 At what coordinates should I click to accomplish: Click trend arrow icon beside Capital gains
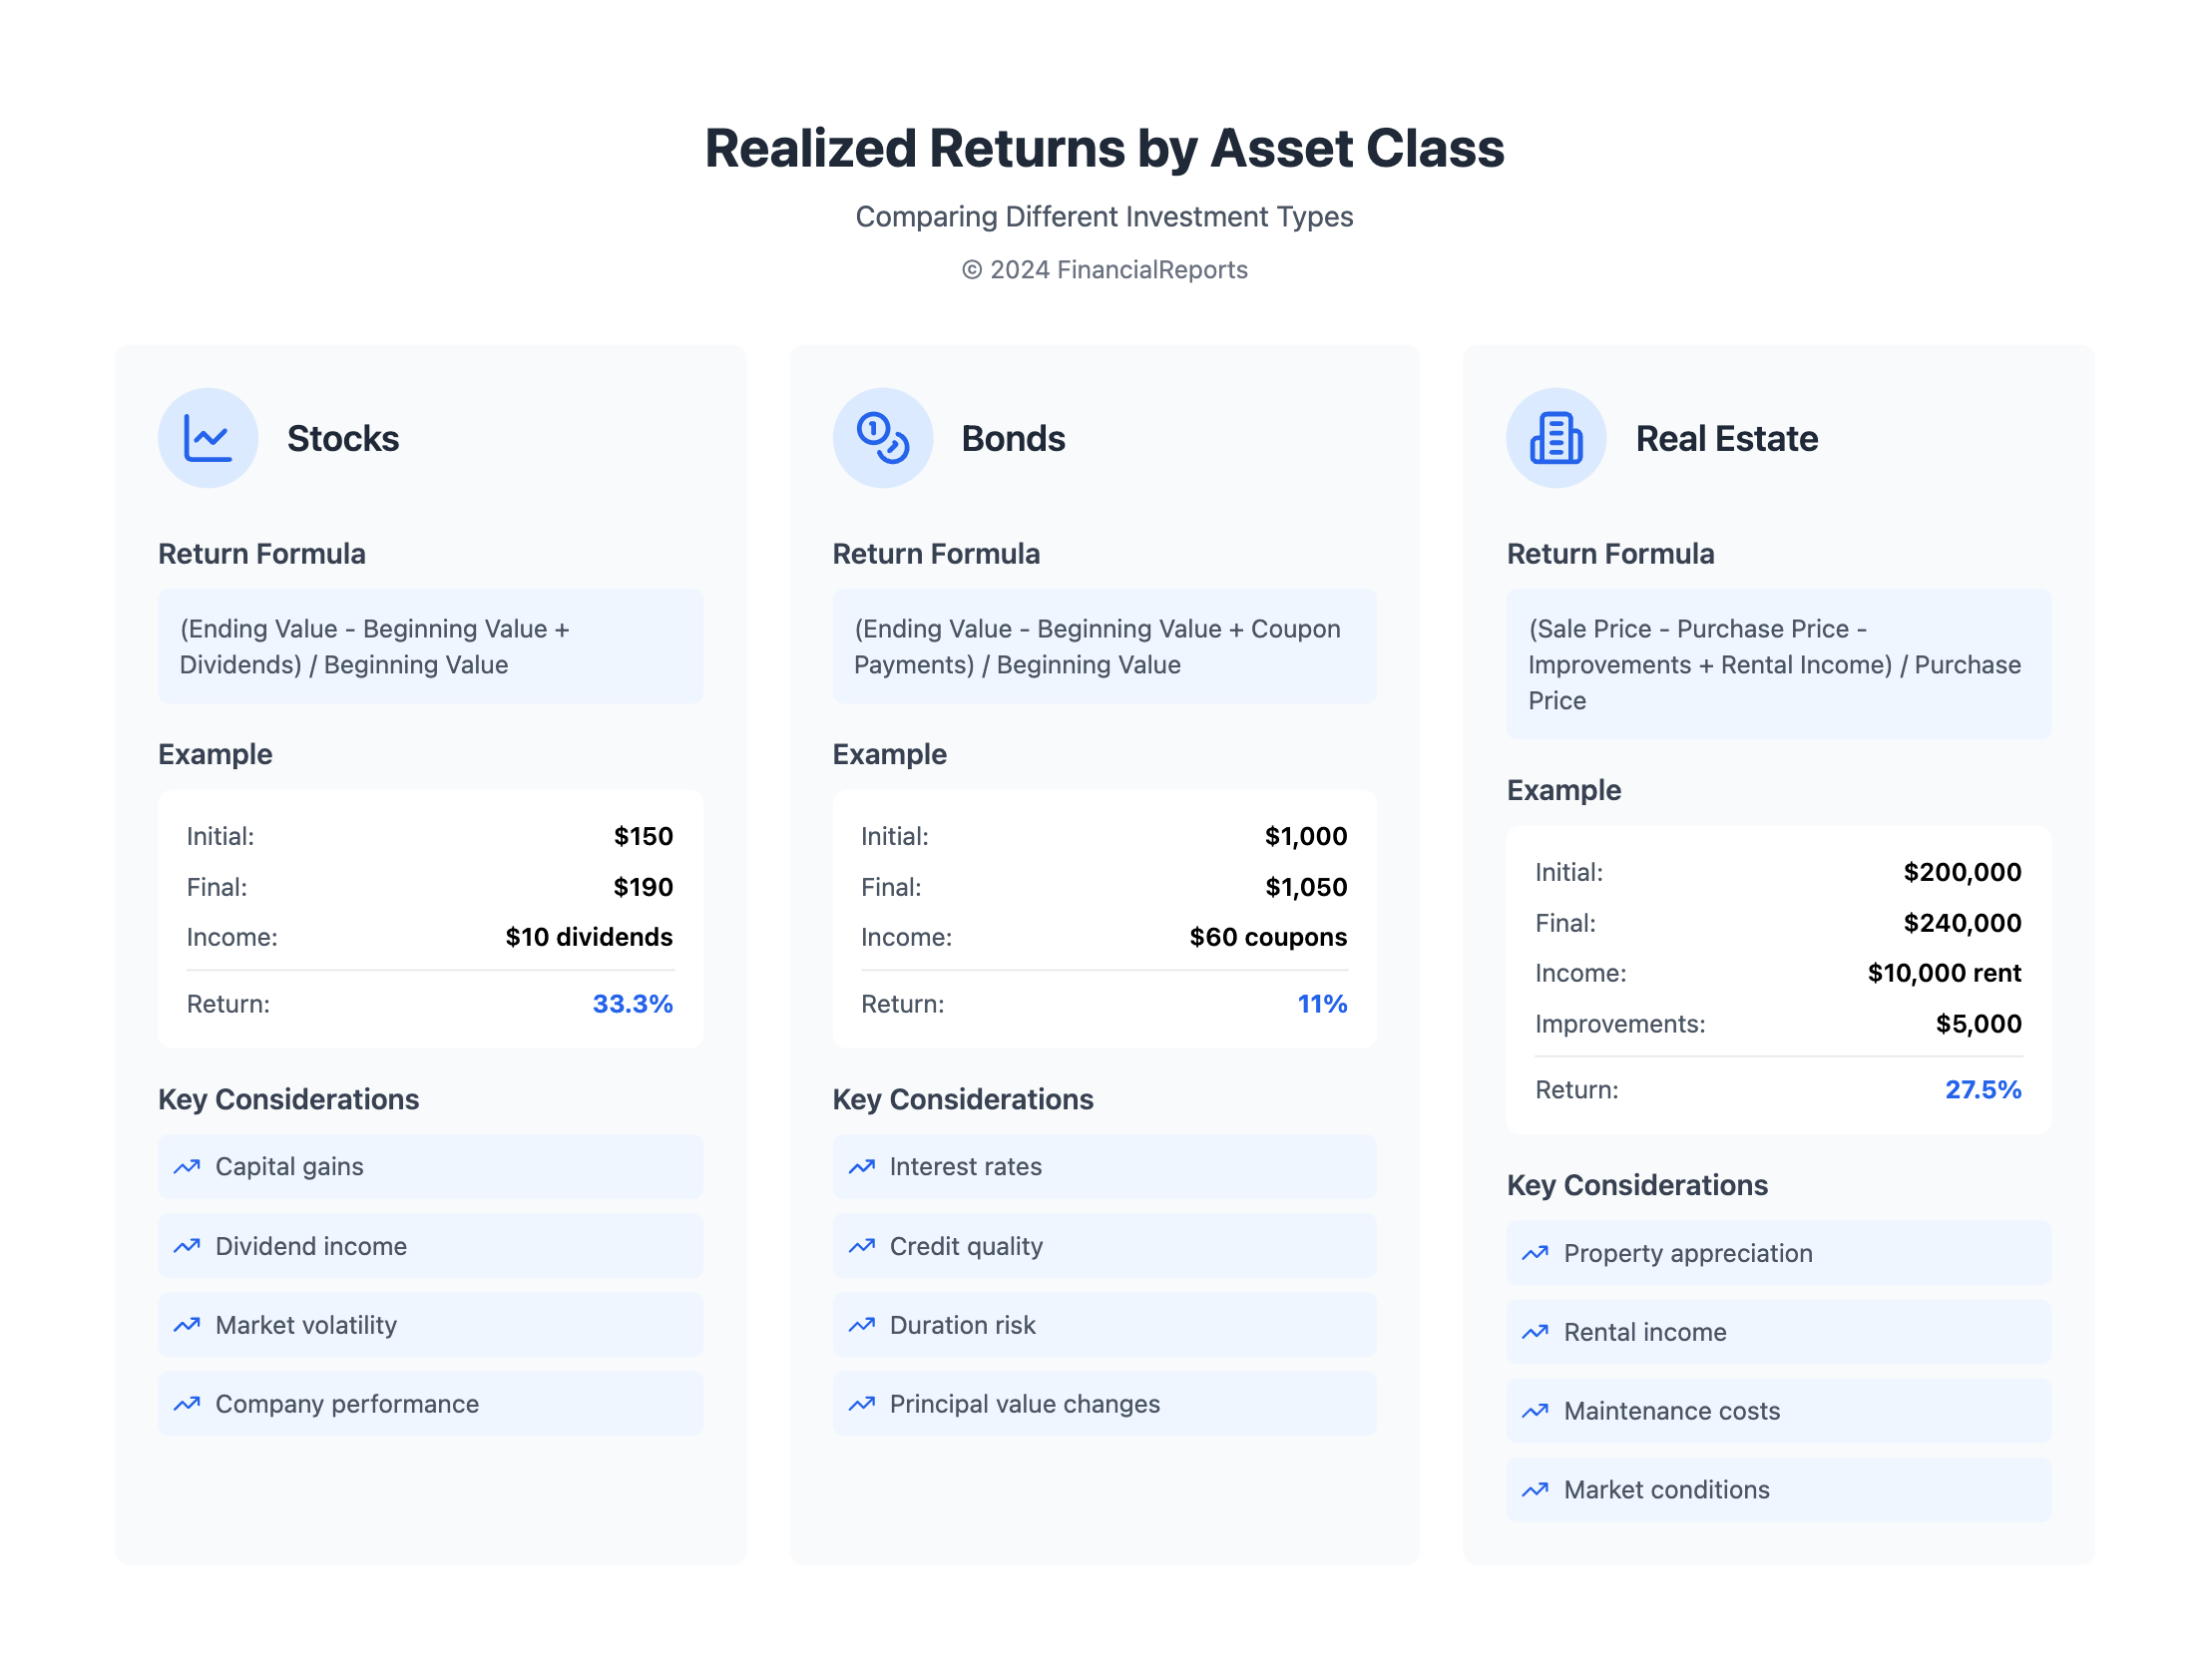tap(187, 1167)
